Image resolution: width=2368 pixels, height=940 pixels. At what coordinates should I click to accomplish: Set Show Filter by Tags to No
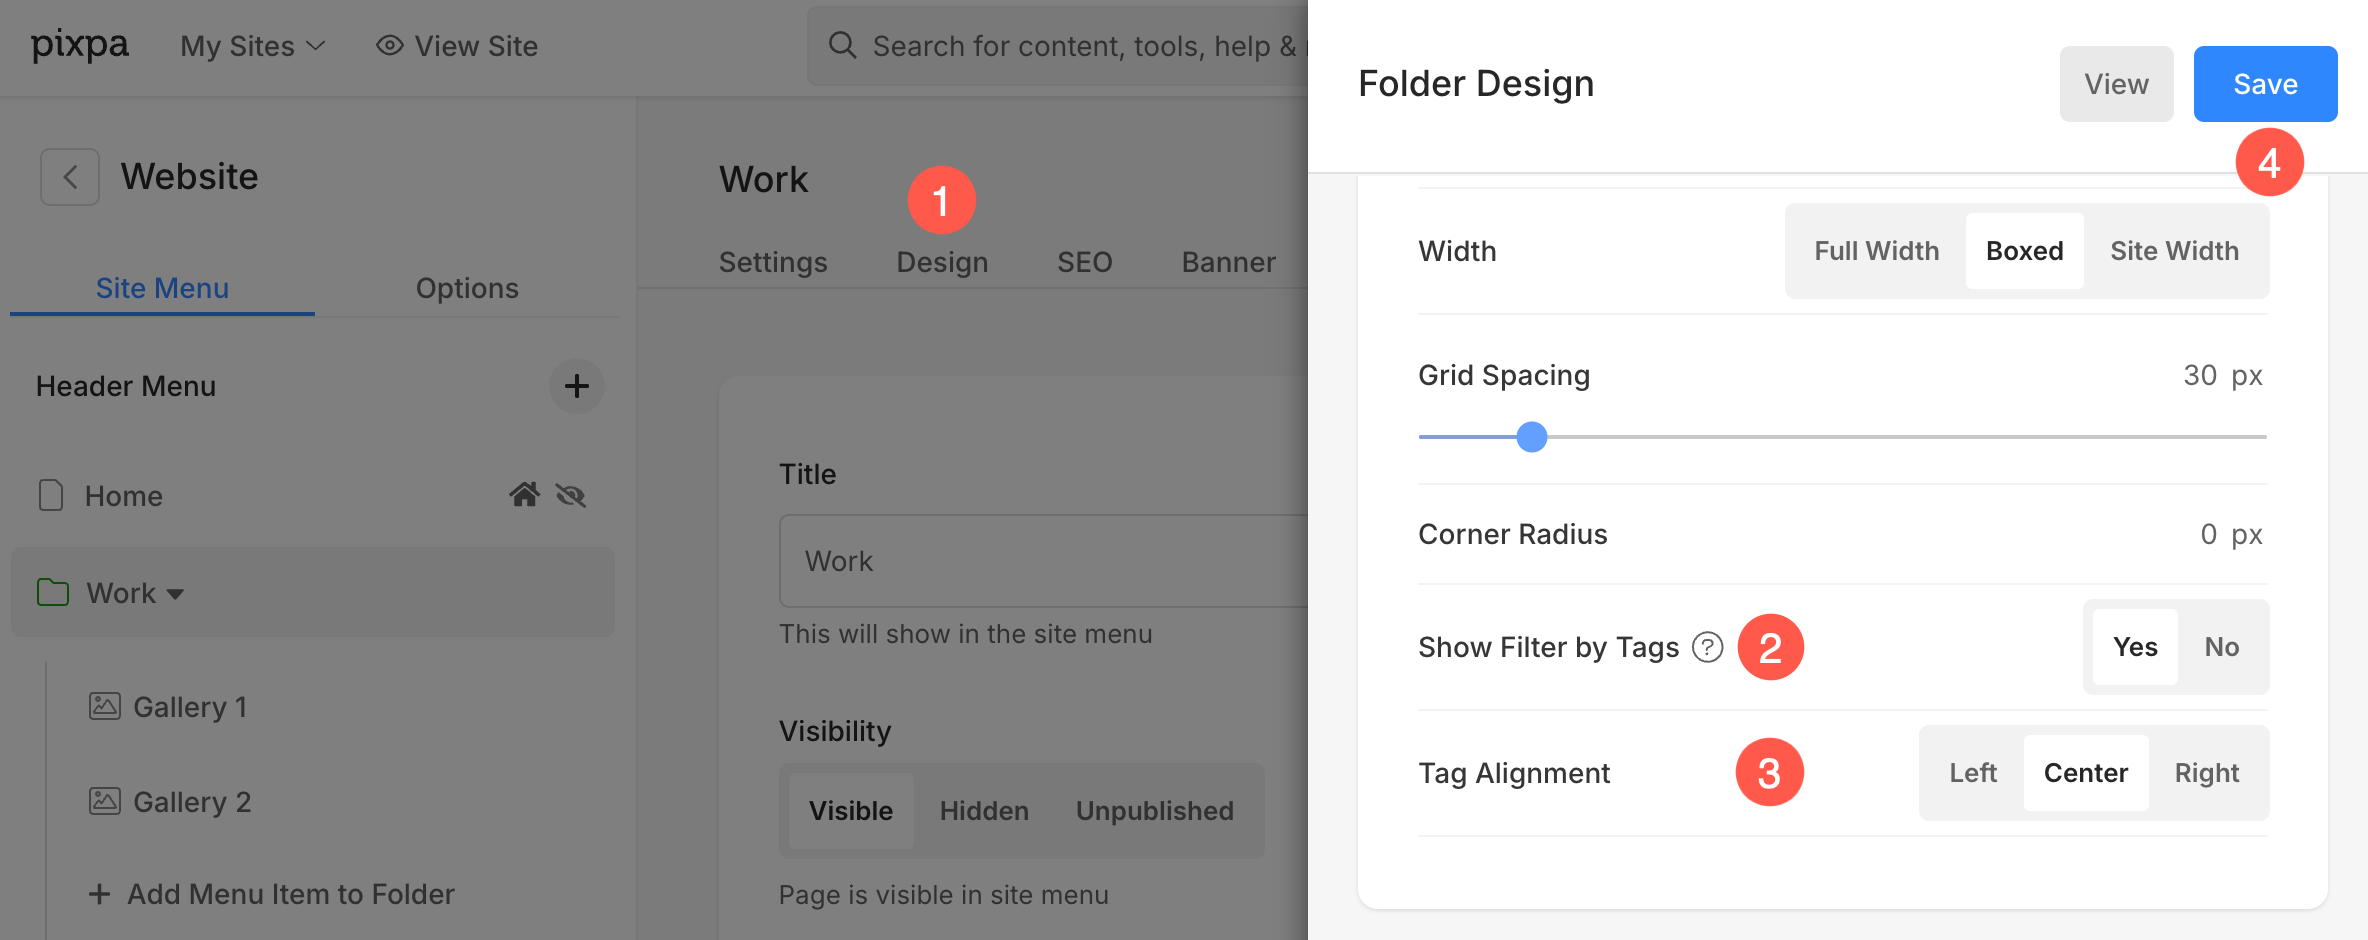coord(2222,647)
